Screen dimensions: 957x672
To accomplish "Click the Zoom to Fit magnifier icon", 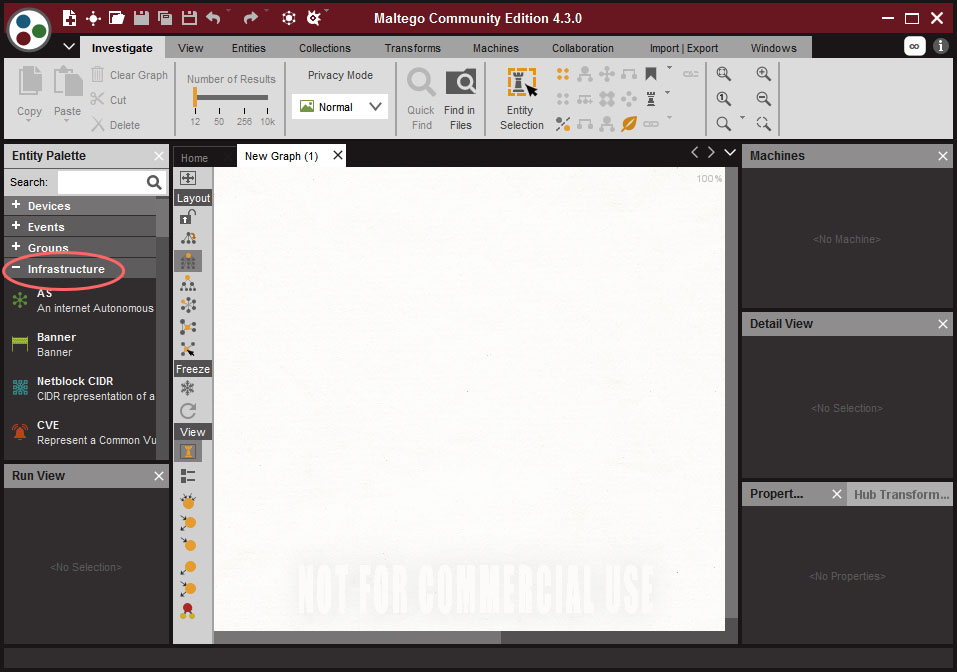I will [x=724, y=74].
